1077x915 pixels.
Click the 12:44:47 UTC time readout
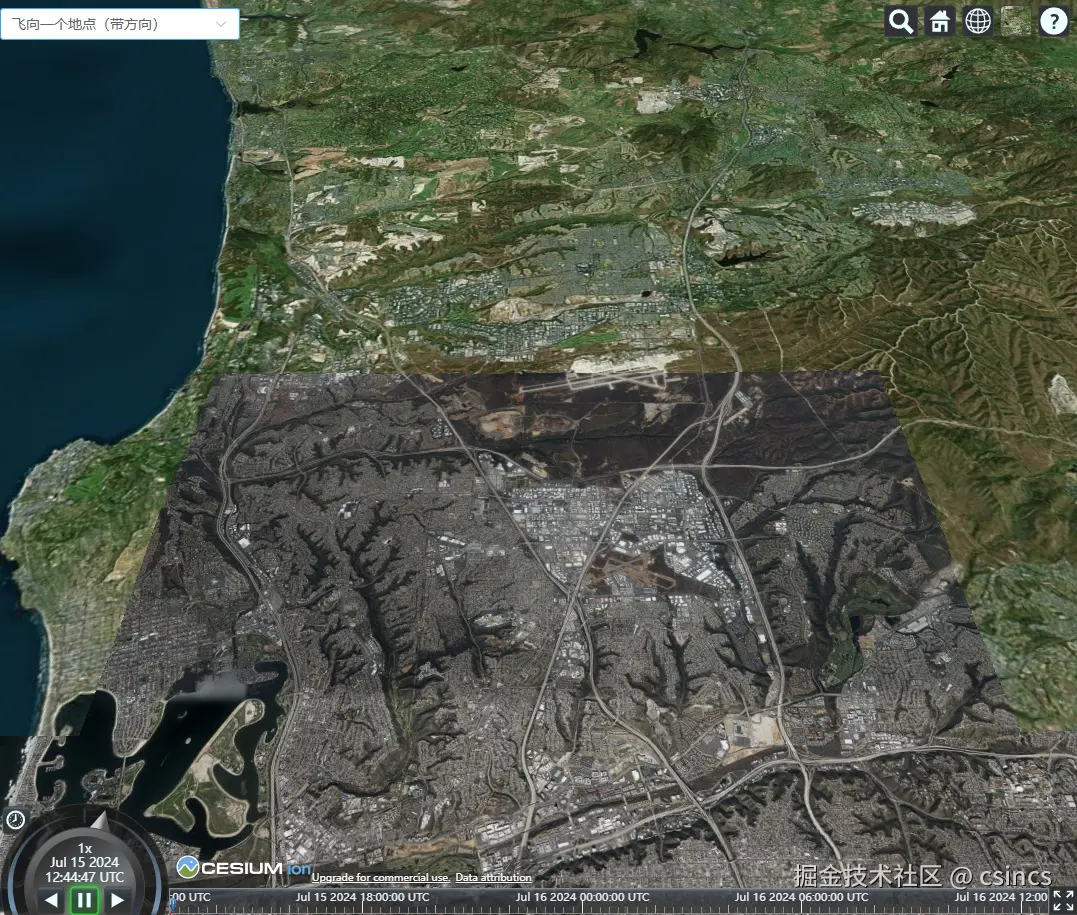click(84, 877)
